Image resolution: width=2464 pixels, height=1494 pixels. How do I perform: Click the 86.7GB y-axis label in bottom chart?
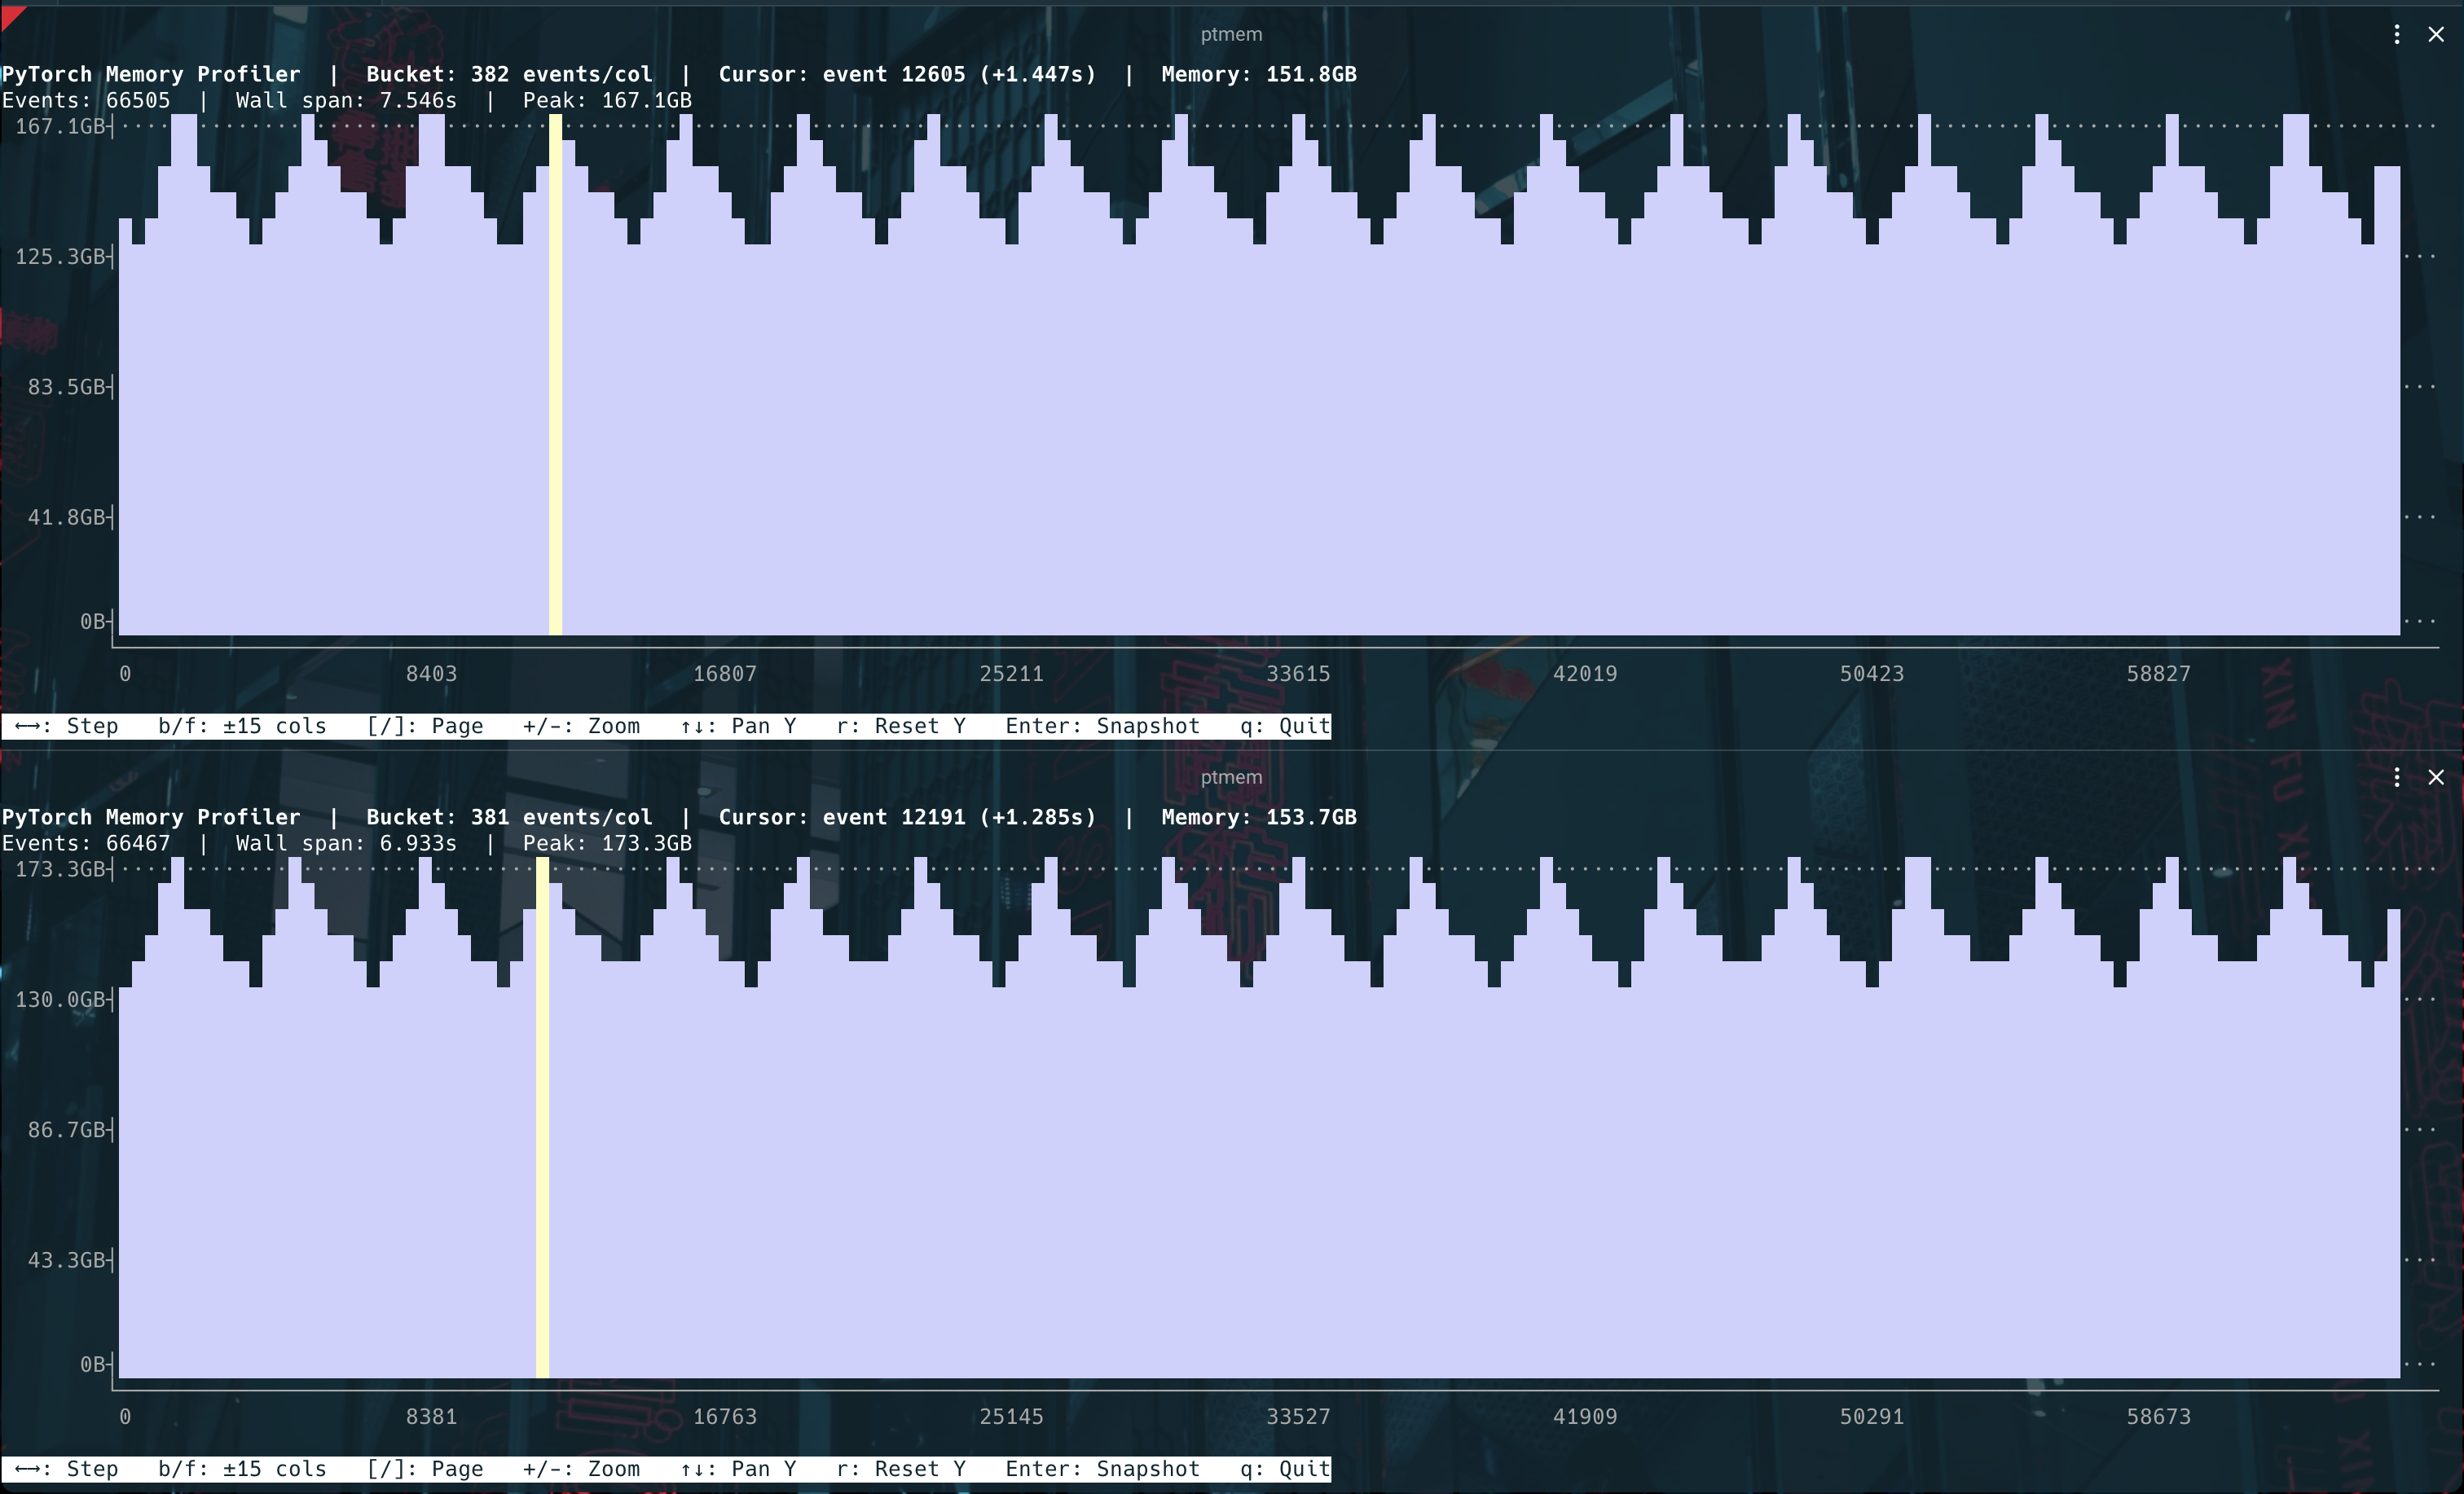[66, 1130]
